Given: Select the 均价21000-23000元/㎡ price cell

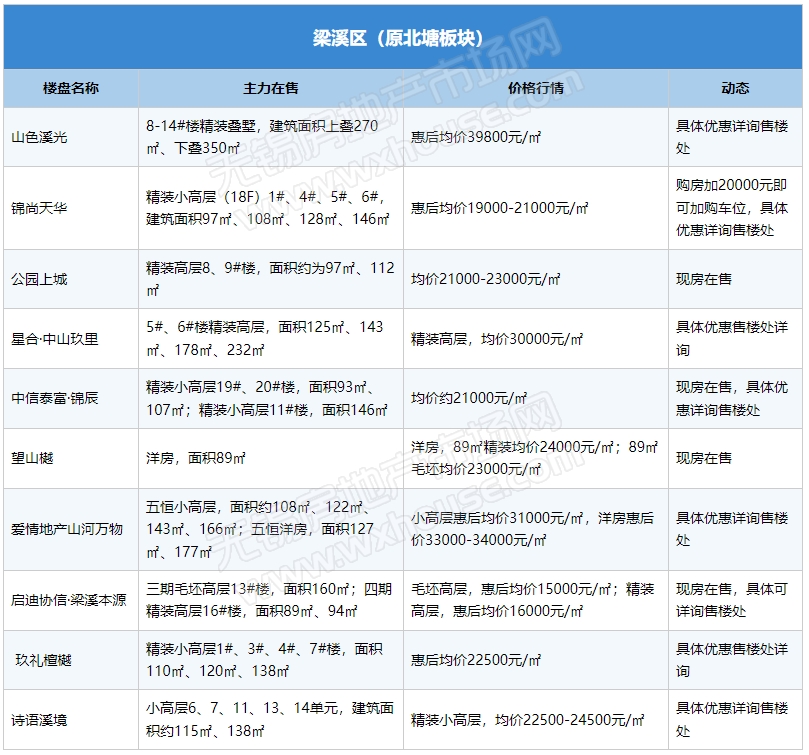Looking at the screenshot, I should (x=486, y=279).
